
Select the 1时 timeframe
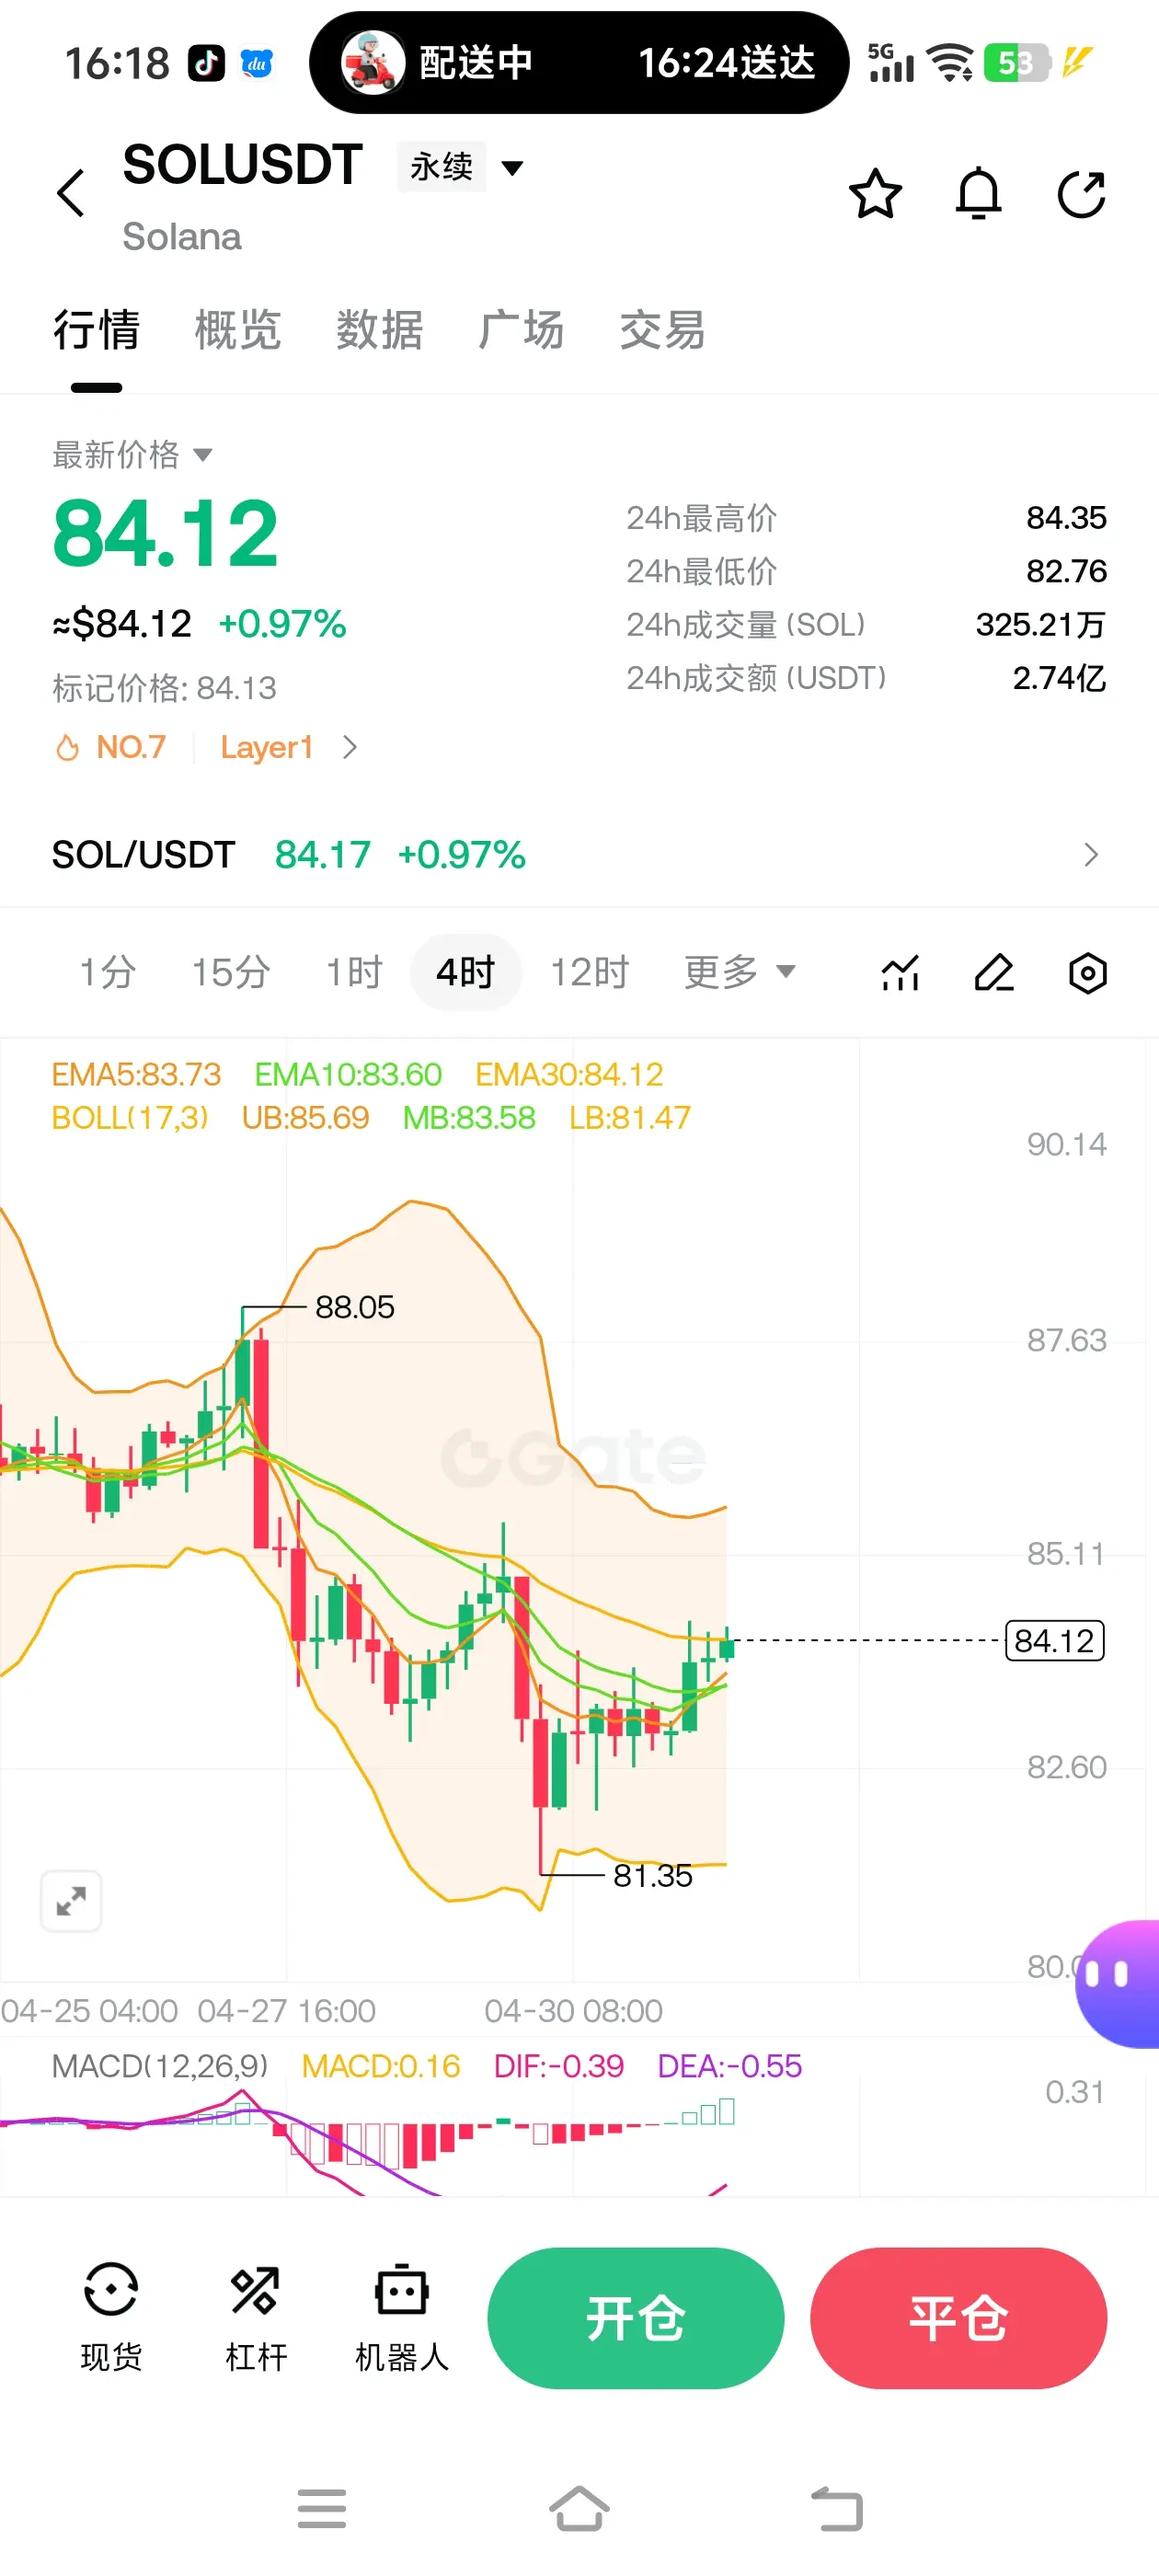tap(354, 972)
